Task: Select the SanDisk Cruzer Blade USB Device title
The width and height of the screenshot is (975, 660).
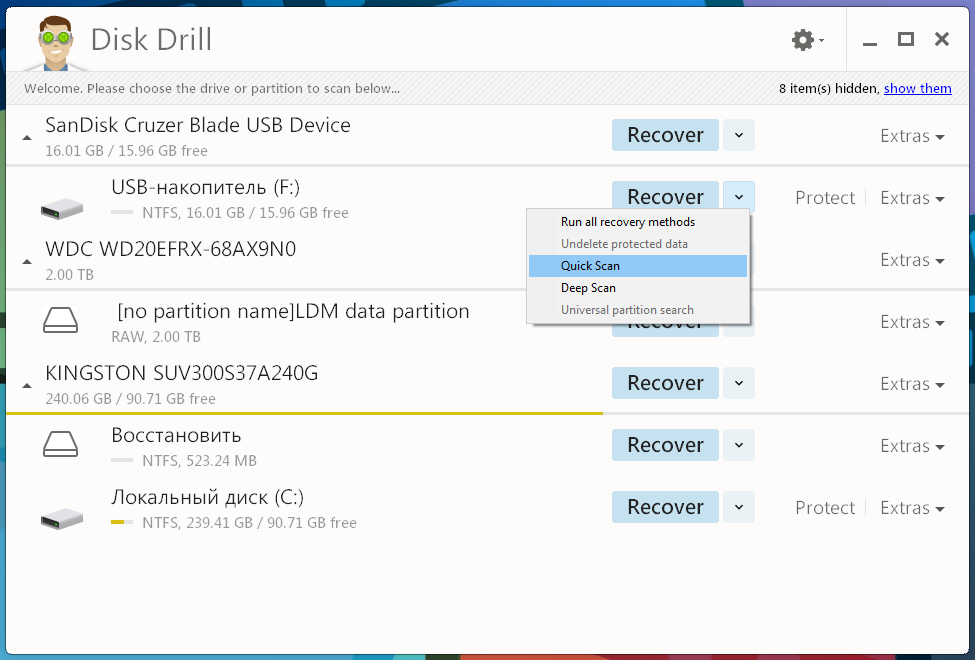Action: coord(198,125)
